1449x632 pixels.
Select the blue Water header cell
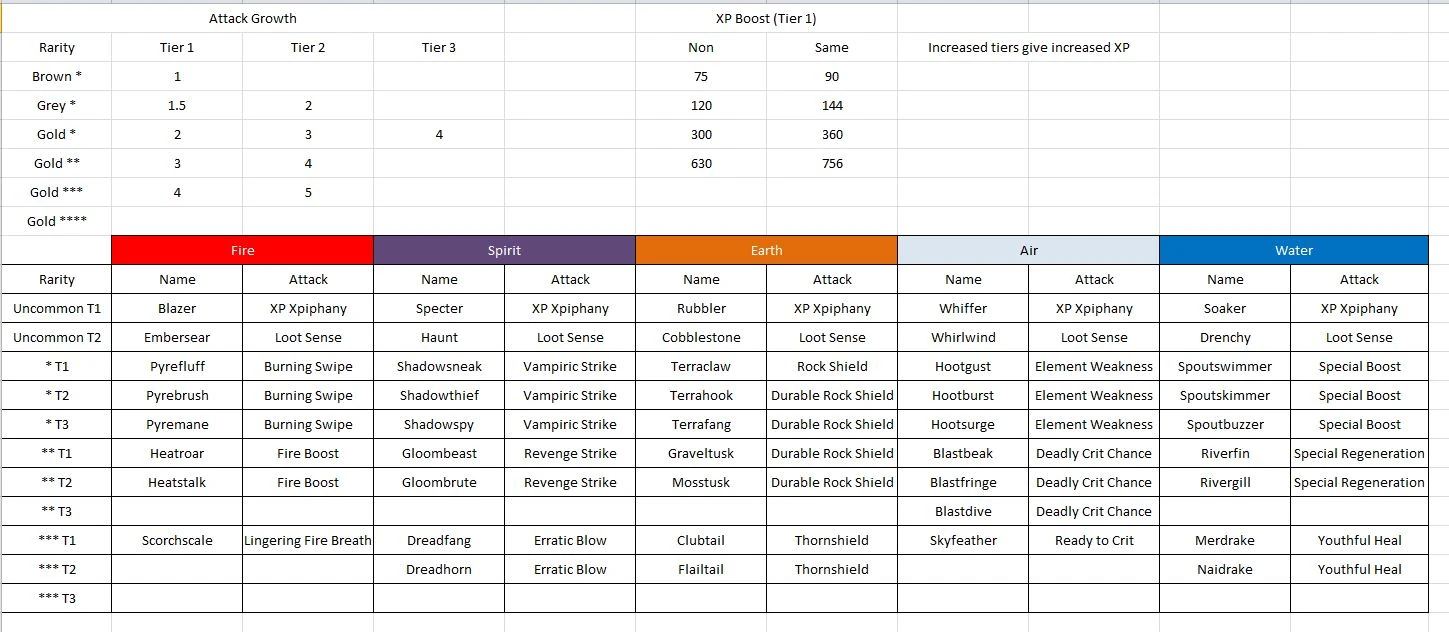coord(1293,251)
